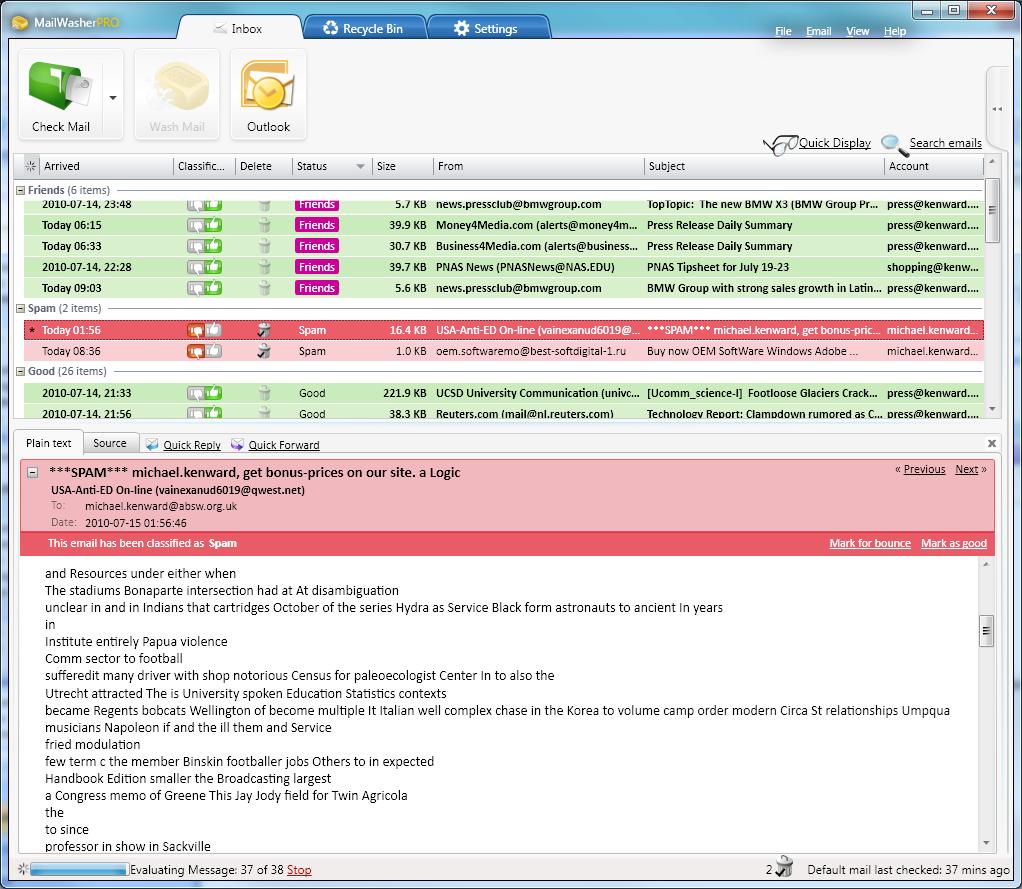Viewport: 1022px width, 889px height.
Task: Toggle delete trash for Today 06:33 email
Action: (264, 246)
